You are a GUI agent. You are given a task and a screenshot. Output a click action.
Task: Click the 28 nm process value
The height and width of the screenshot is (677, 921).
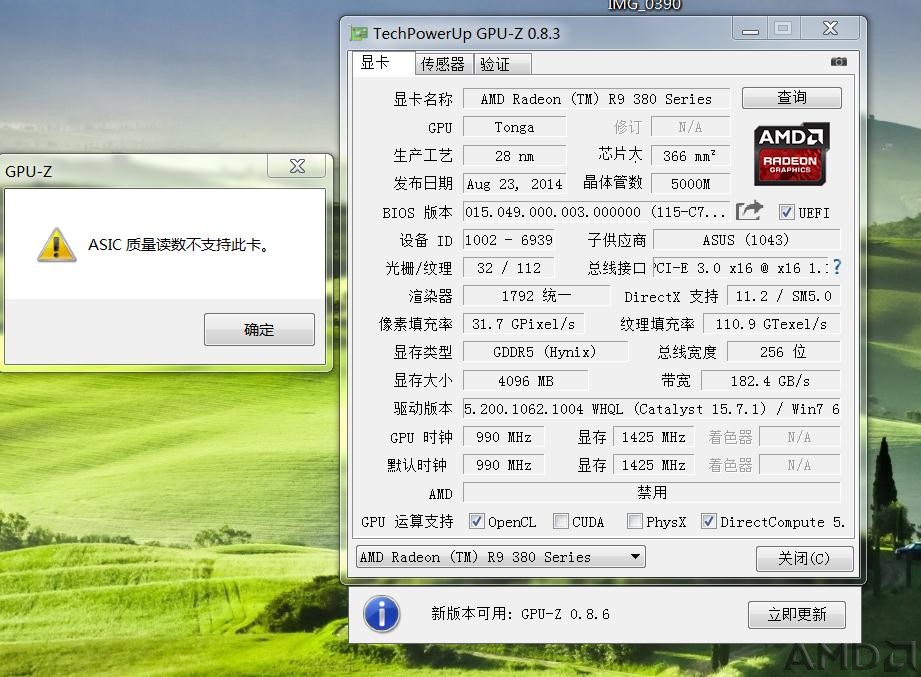pos(515,156)
